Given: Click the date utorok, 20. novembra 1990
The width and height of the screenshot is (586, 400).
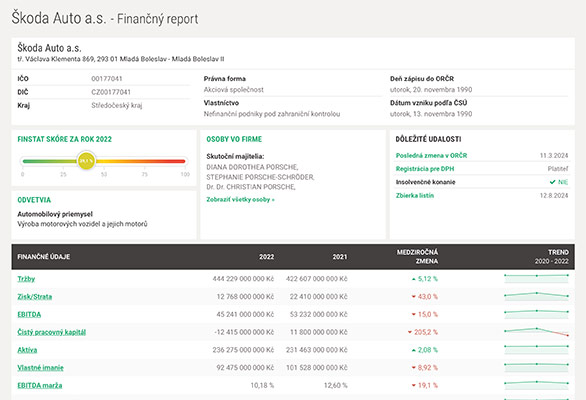Looking at the screenshot, I should (431, 90).
